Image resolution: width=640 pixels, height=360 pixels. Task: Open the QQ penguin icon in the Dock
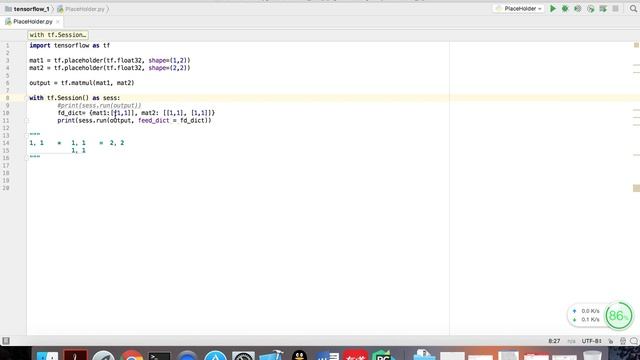pos(299,355)
